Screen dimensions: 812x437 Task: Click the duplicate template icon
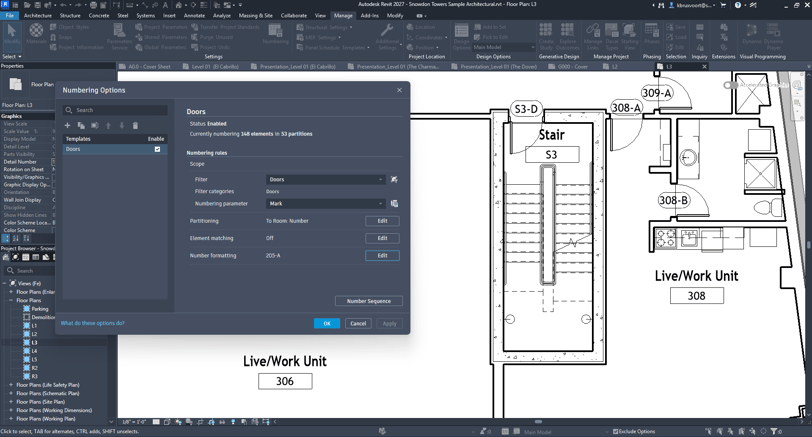[x=81, y=126]
